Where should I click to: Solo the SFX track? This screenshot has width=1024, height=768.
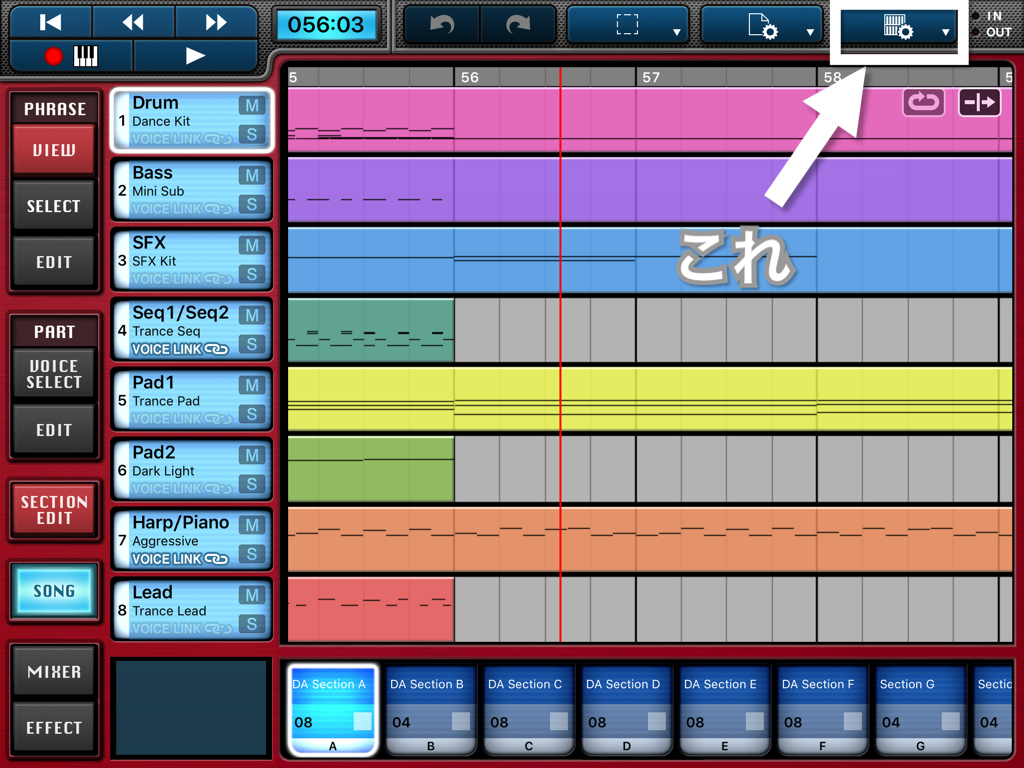click(252, 274)
